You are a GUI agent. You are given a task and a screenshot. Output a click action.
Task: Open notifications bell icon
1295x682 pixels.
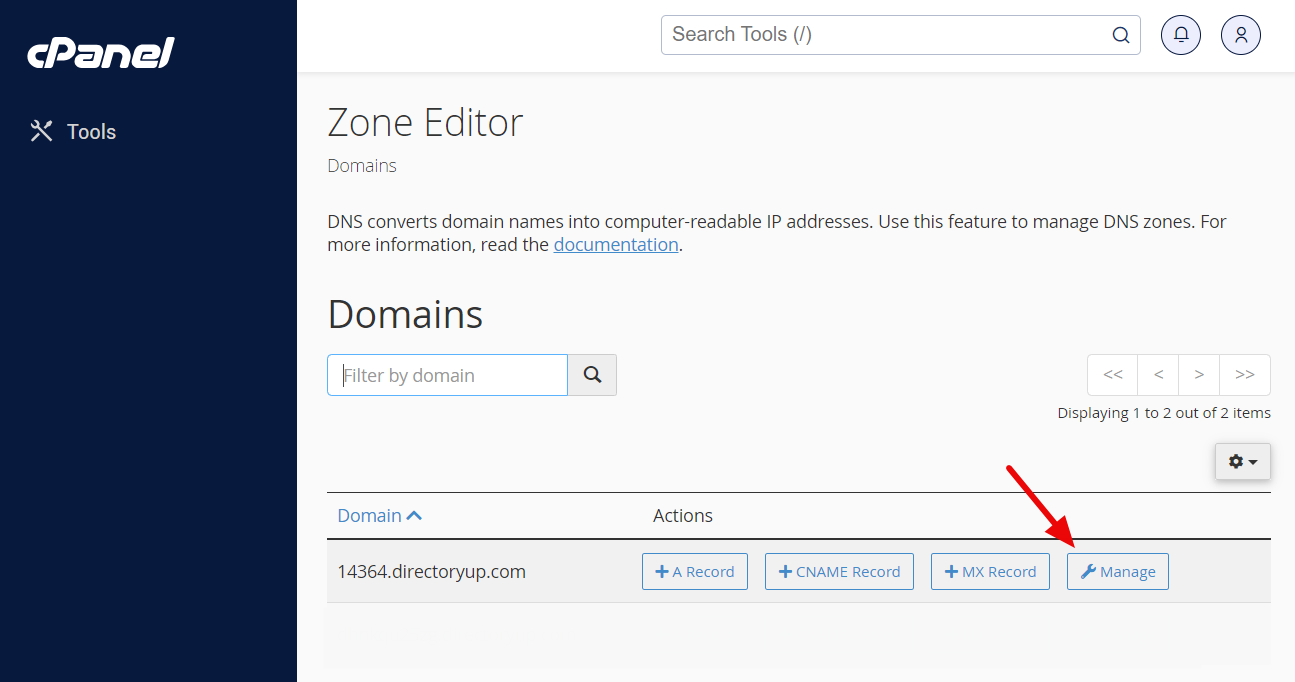(1181, 35)
